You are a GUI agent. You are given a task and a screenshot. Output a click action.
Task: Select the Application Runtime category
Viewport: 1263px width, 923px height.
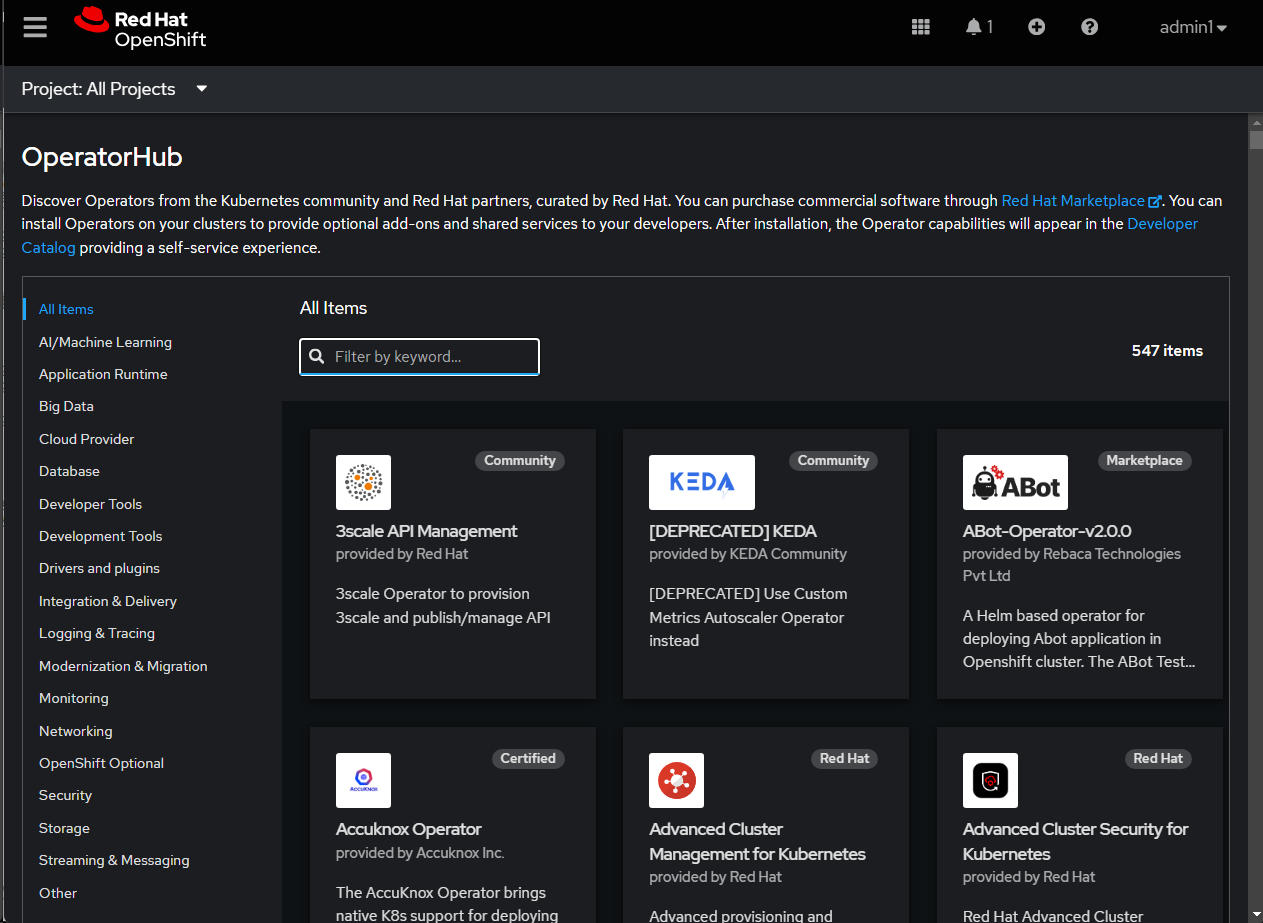click(x=103, y=374)
